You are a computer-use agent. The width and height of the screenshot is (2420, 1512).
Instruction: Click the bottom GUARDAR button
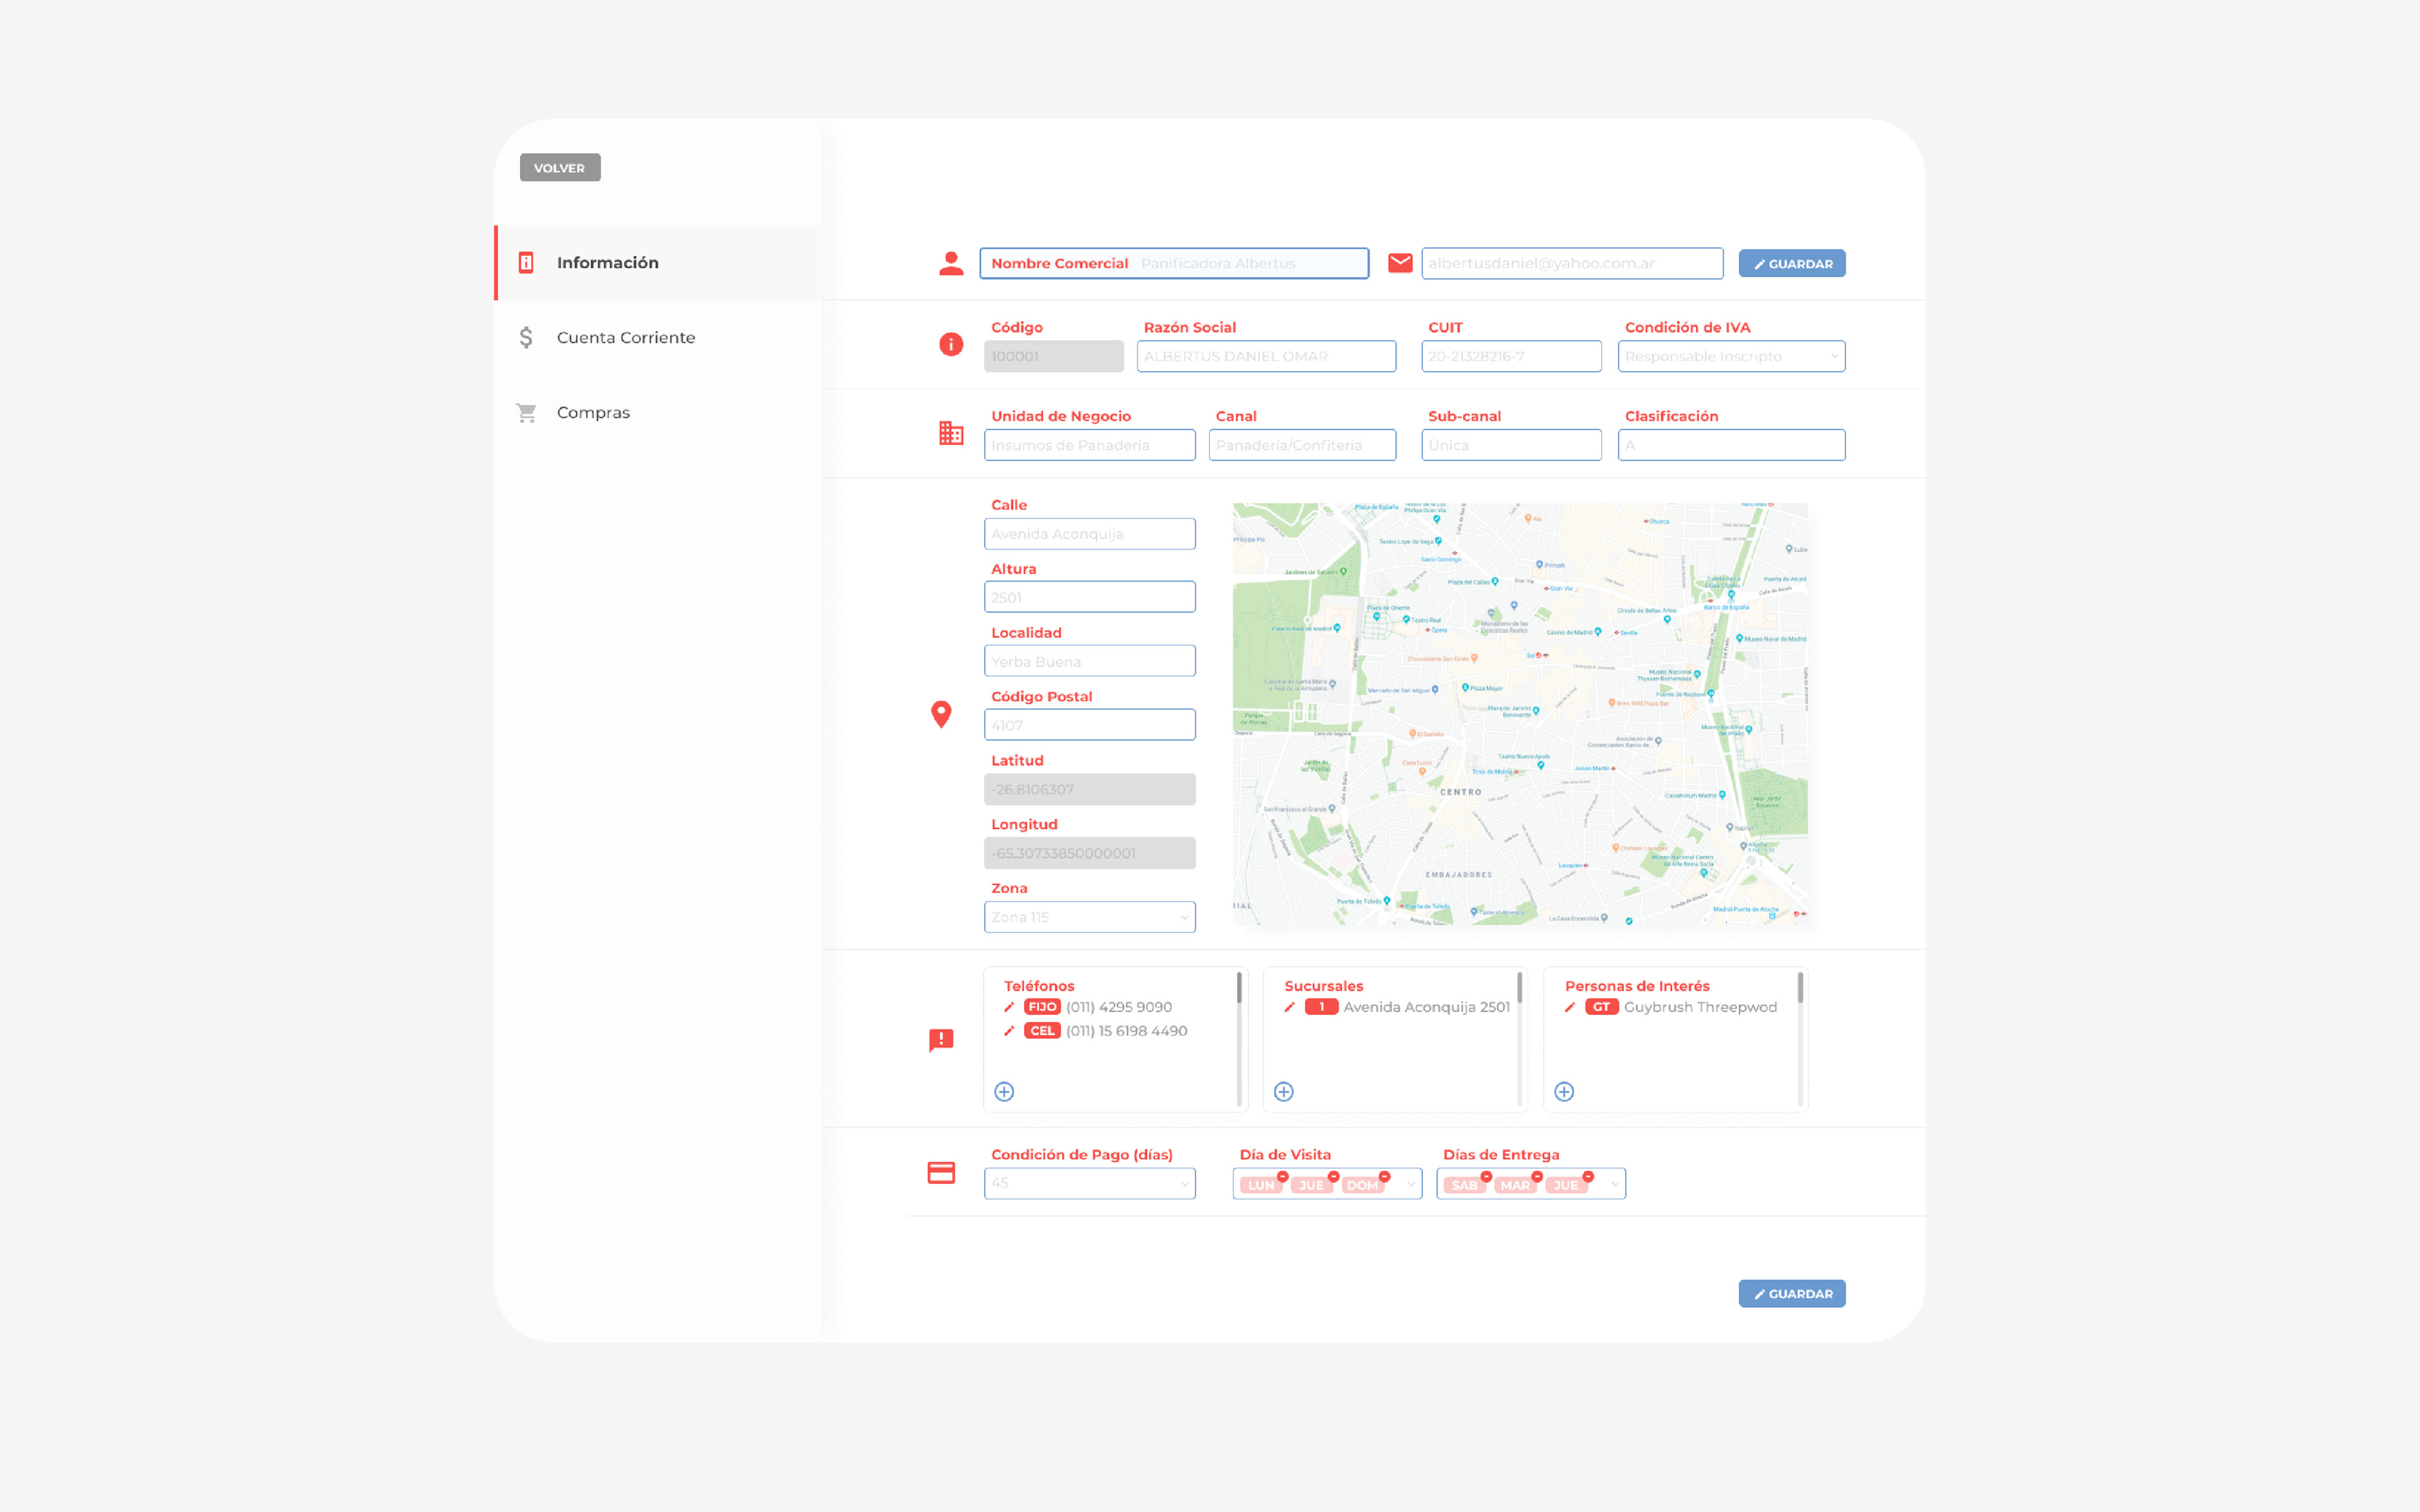(1791, 1293)
